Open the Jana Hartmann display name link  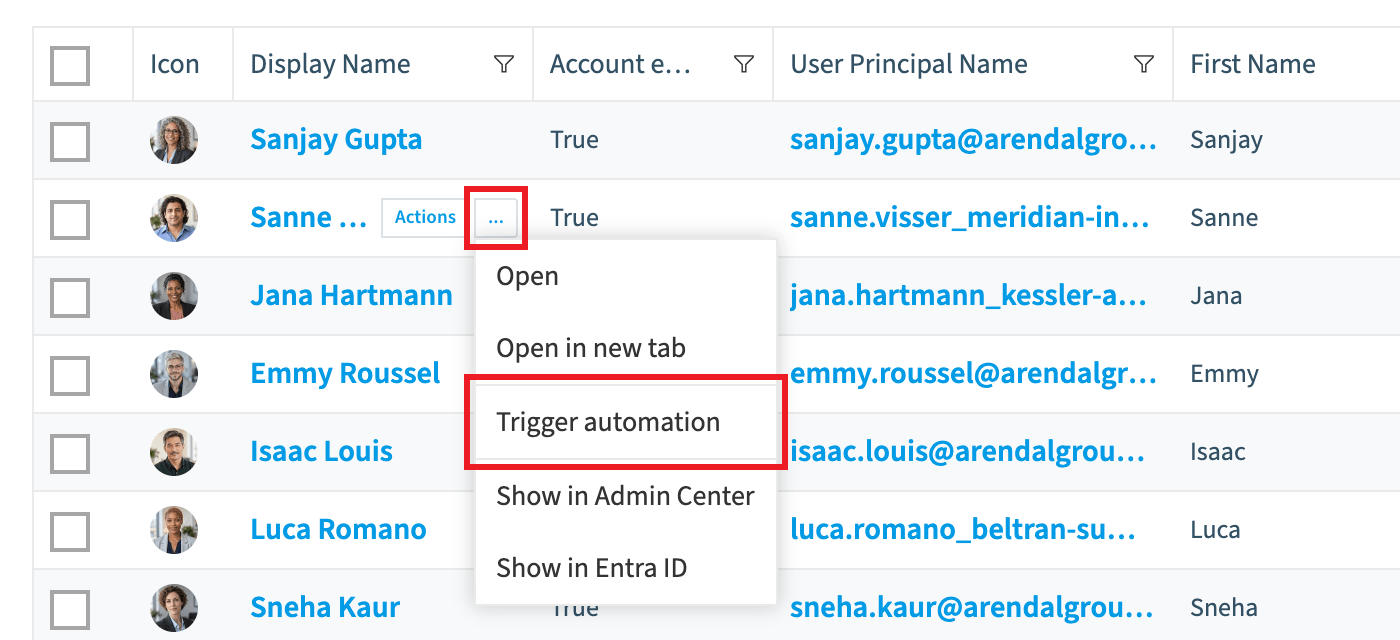point(351,295)
